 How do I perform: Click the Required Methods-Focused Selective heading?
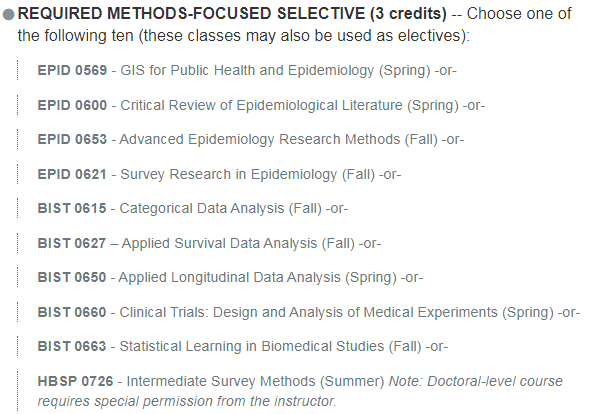(232, 14)
